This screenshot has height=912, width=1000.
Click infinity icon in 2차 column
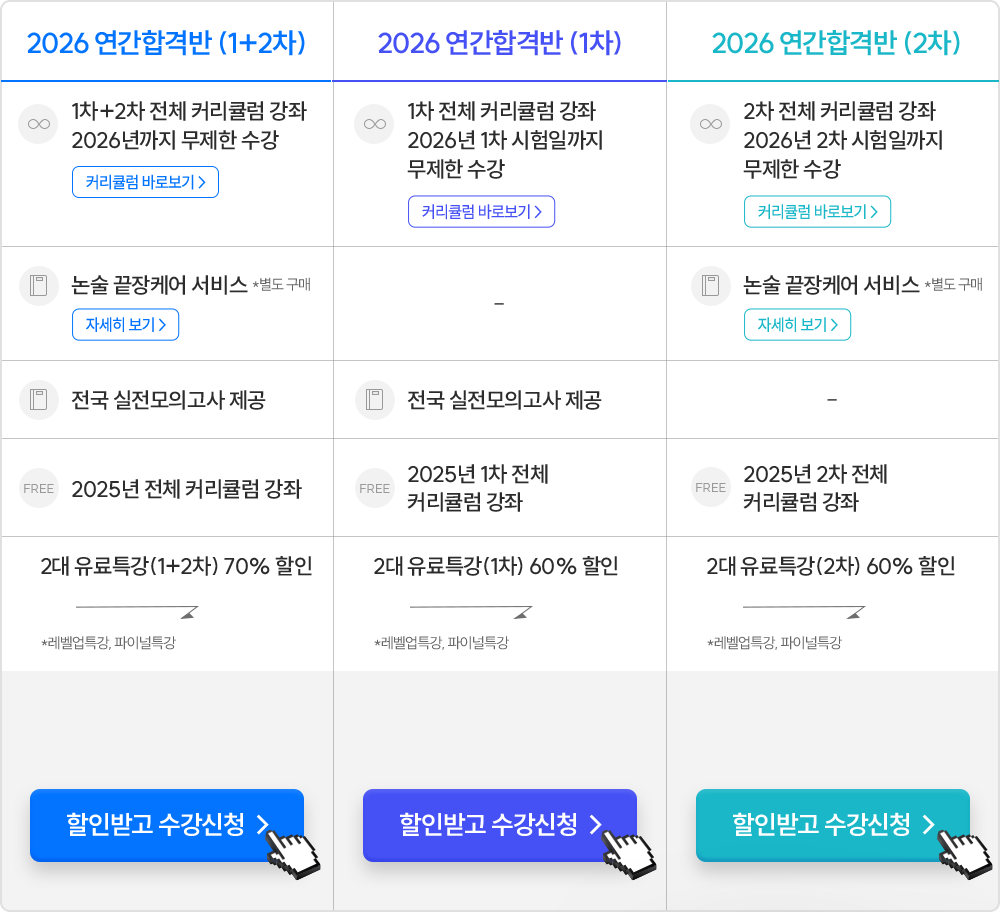[711, 125]
